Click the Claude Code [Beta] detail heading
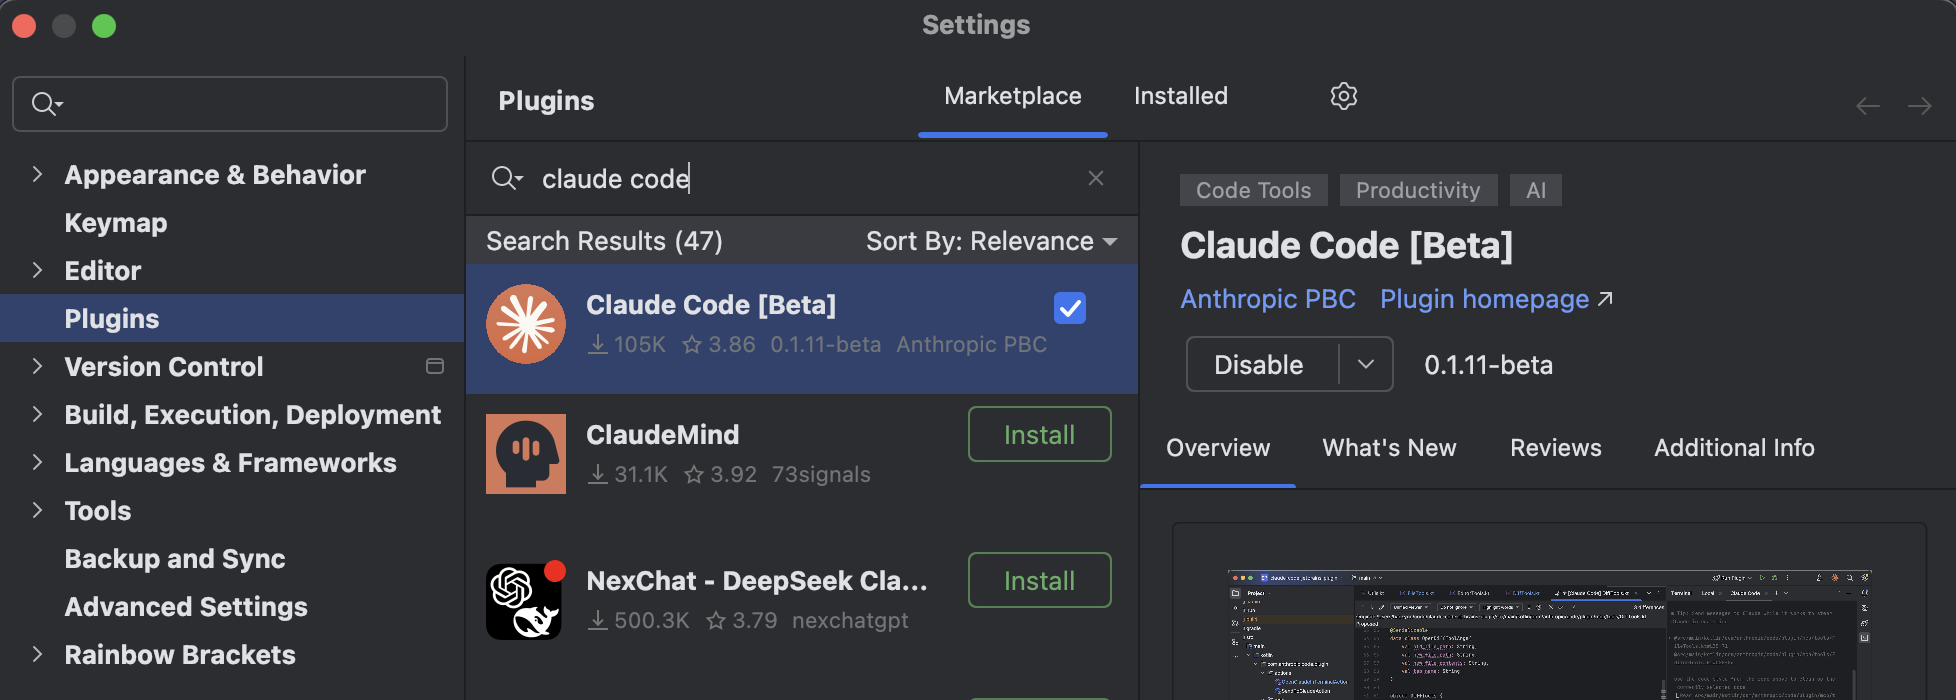This screenshot has height=700, width=1956. point(1346,245)
